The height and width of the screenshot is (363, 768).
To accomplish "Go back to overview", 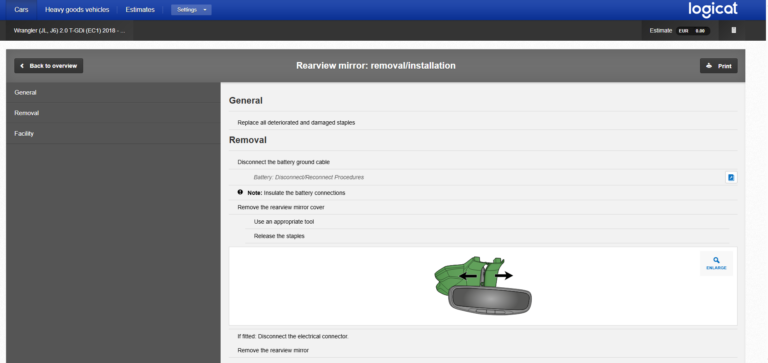I will point(48,66).
